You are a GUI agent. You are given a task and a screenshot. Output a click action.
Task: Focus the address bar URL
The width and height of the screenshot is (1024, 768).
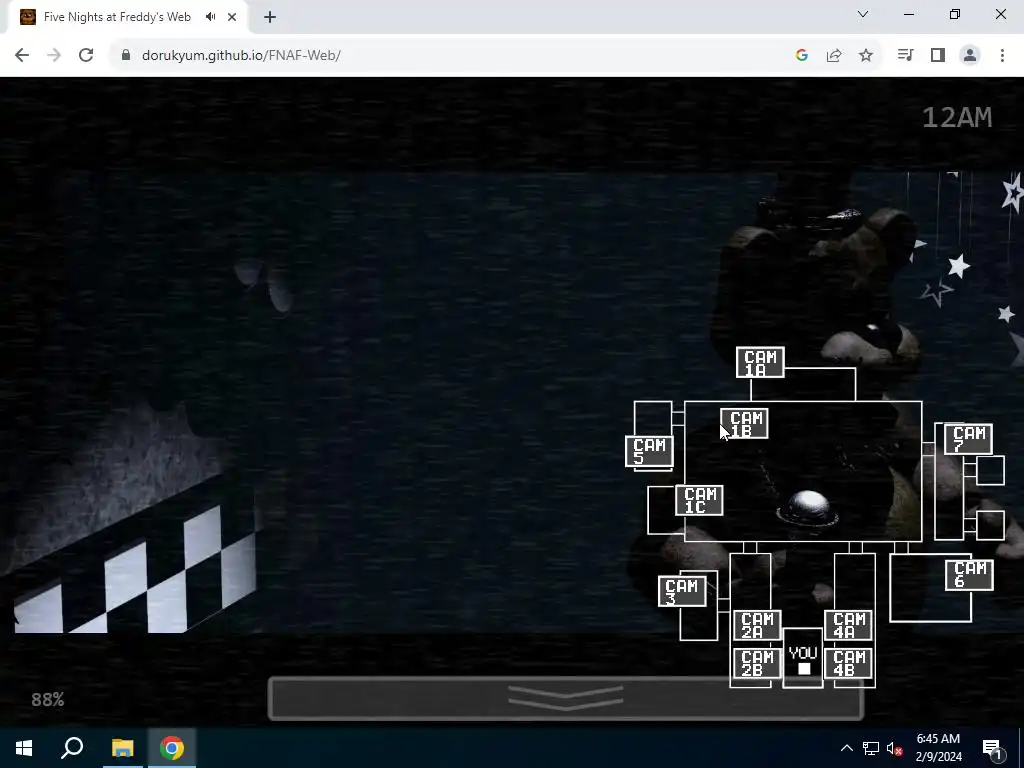point(241,56)
